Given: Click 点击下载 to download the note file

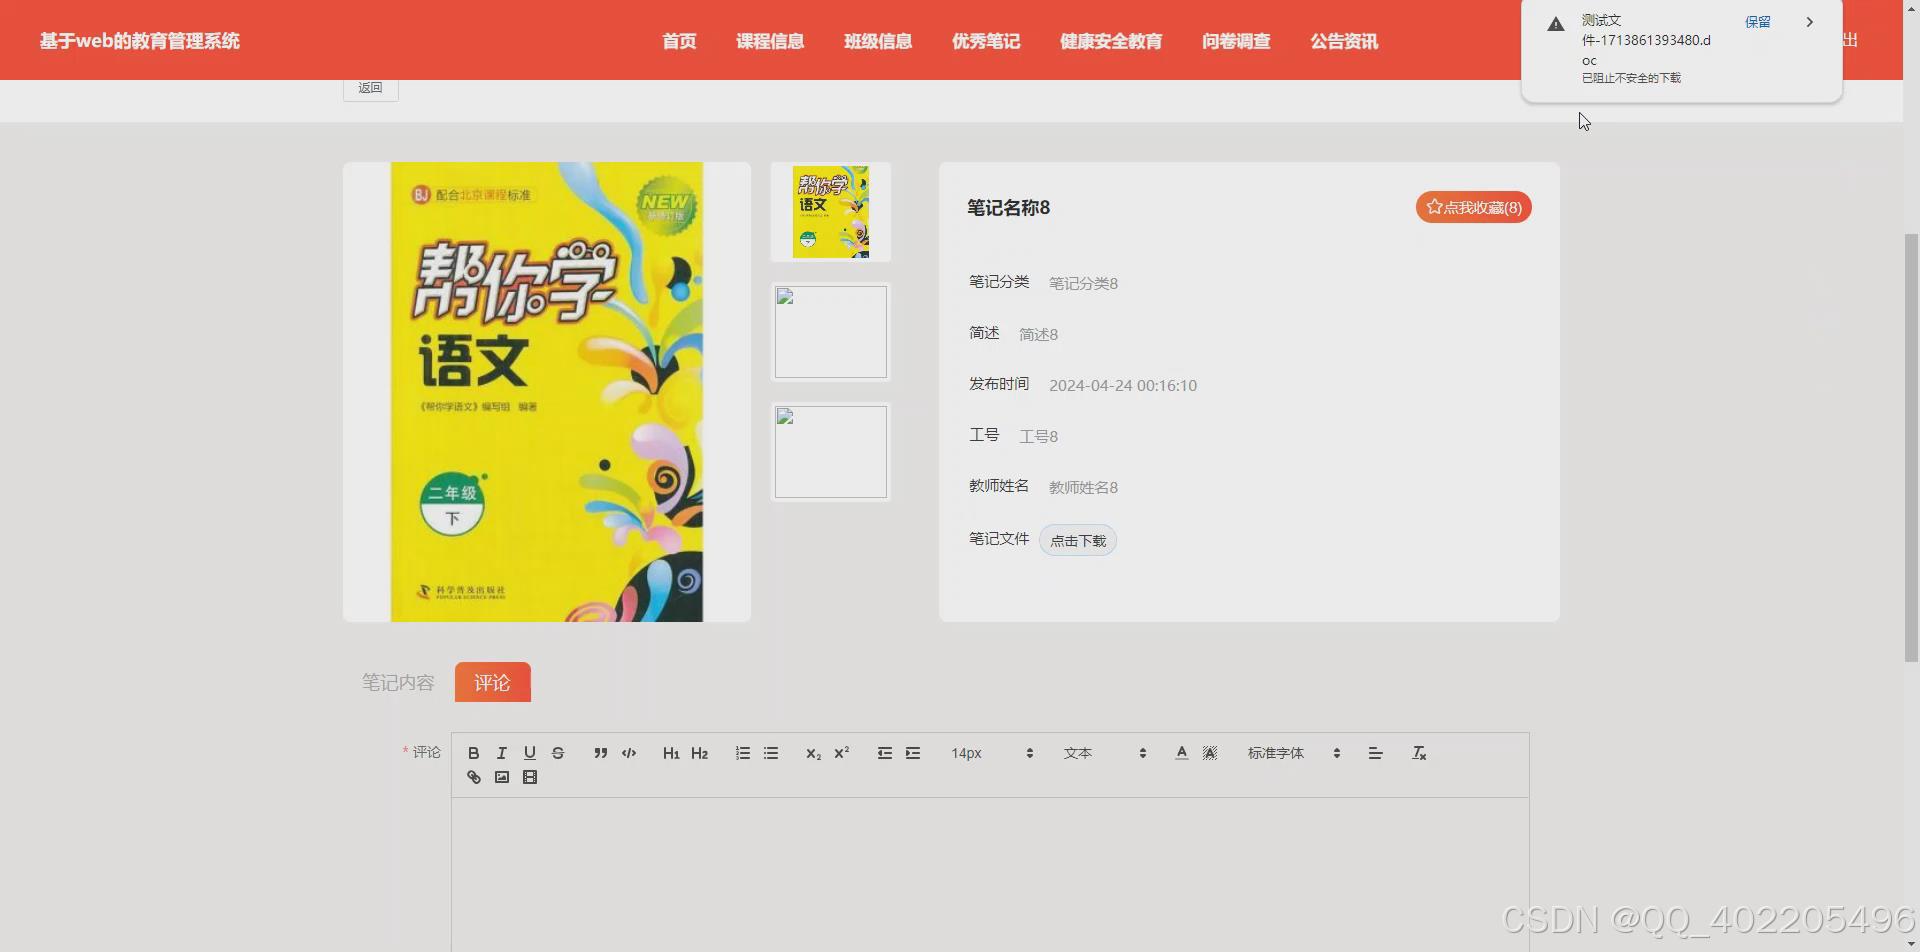Looking at the screenshot, I should [1078, 540].
